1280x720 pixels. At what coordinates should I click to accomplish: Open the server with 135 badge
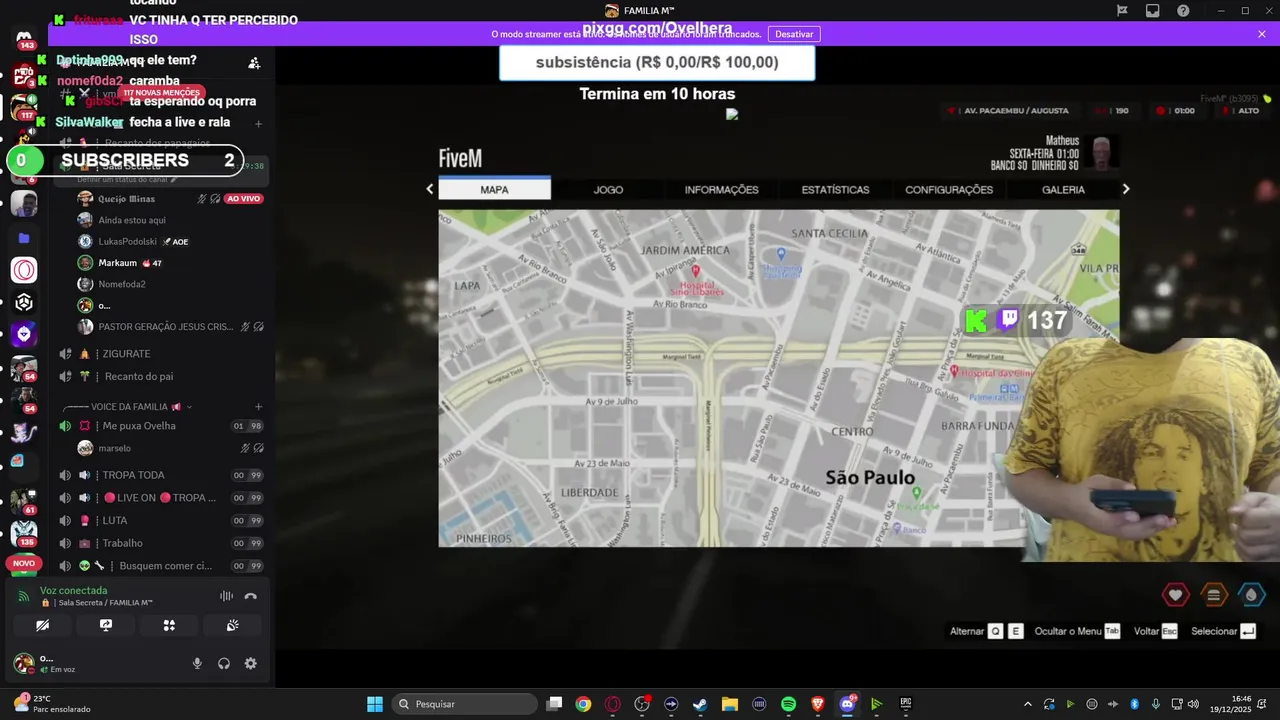24,532
